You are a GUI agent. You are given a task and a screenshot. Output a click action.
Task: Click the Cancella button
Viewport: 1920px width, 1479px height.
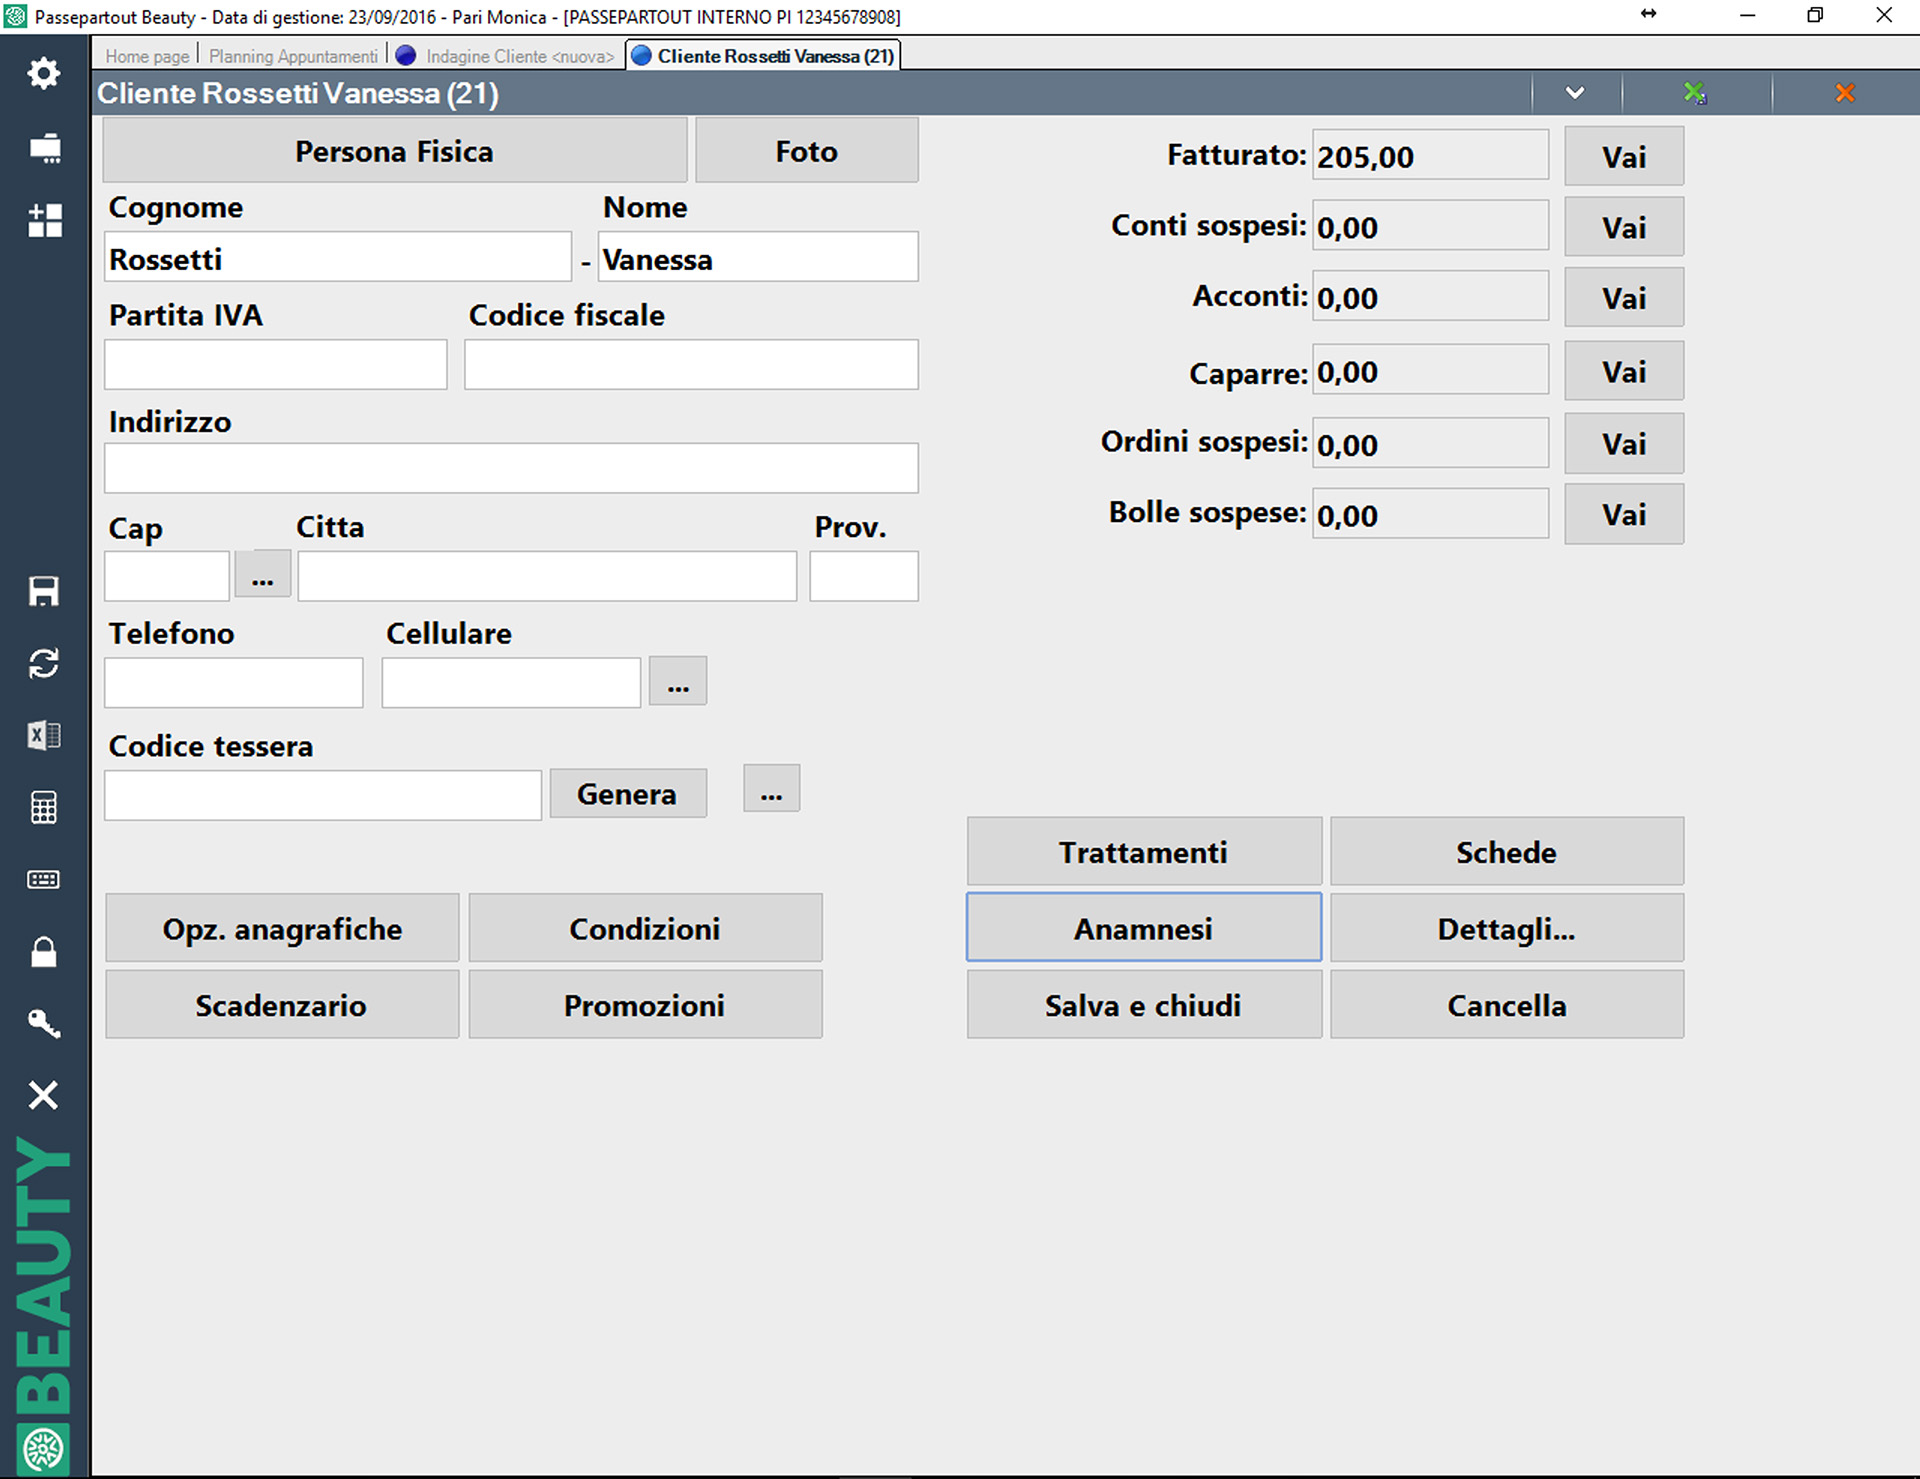click(1507, 1004)
